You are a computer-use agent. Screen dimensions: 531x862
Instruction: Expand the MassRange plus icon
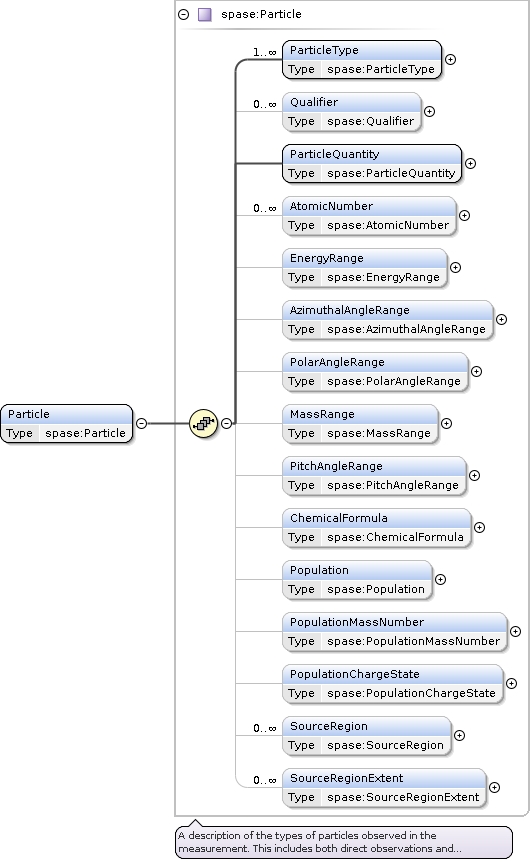446,423
